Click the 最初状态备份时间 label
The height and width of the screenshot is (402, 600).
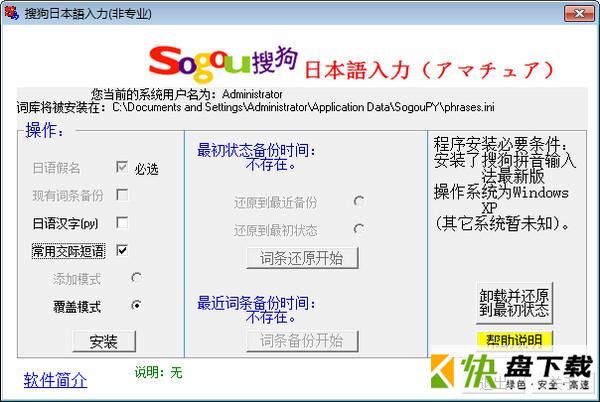point(256,150)
